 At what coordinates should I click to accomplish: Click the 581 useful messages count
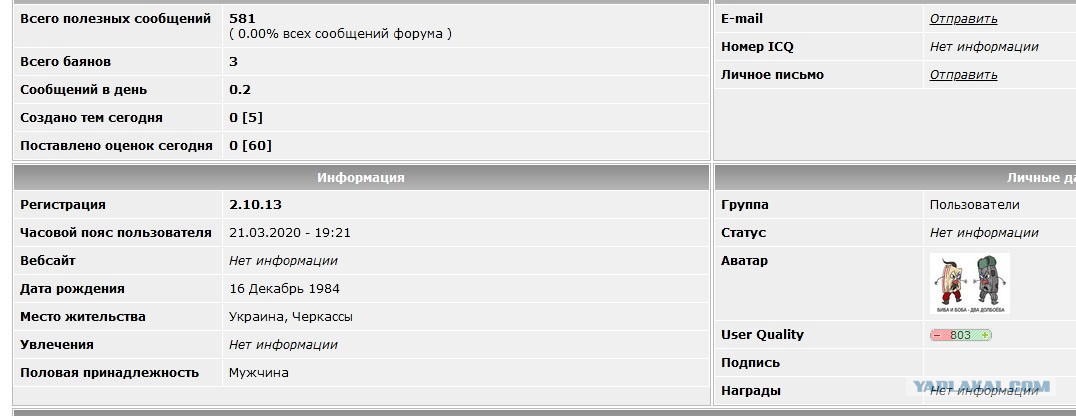tap(242, 19)
